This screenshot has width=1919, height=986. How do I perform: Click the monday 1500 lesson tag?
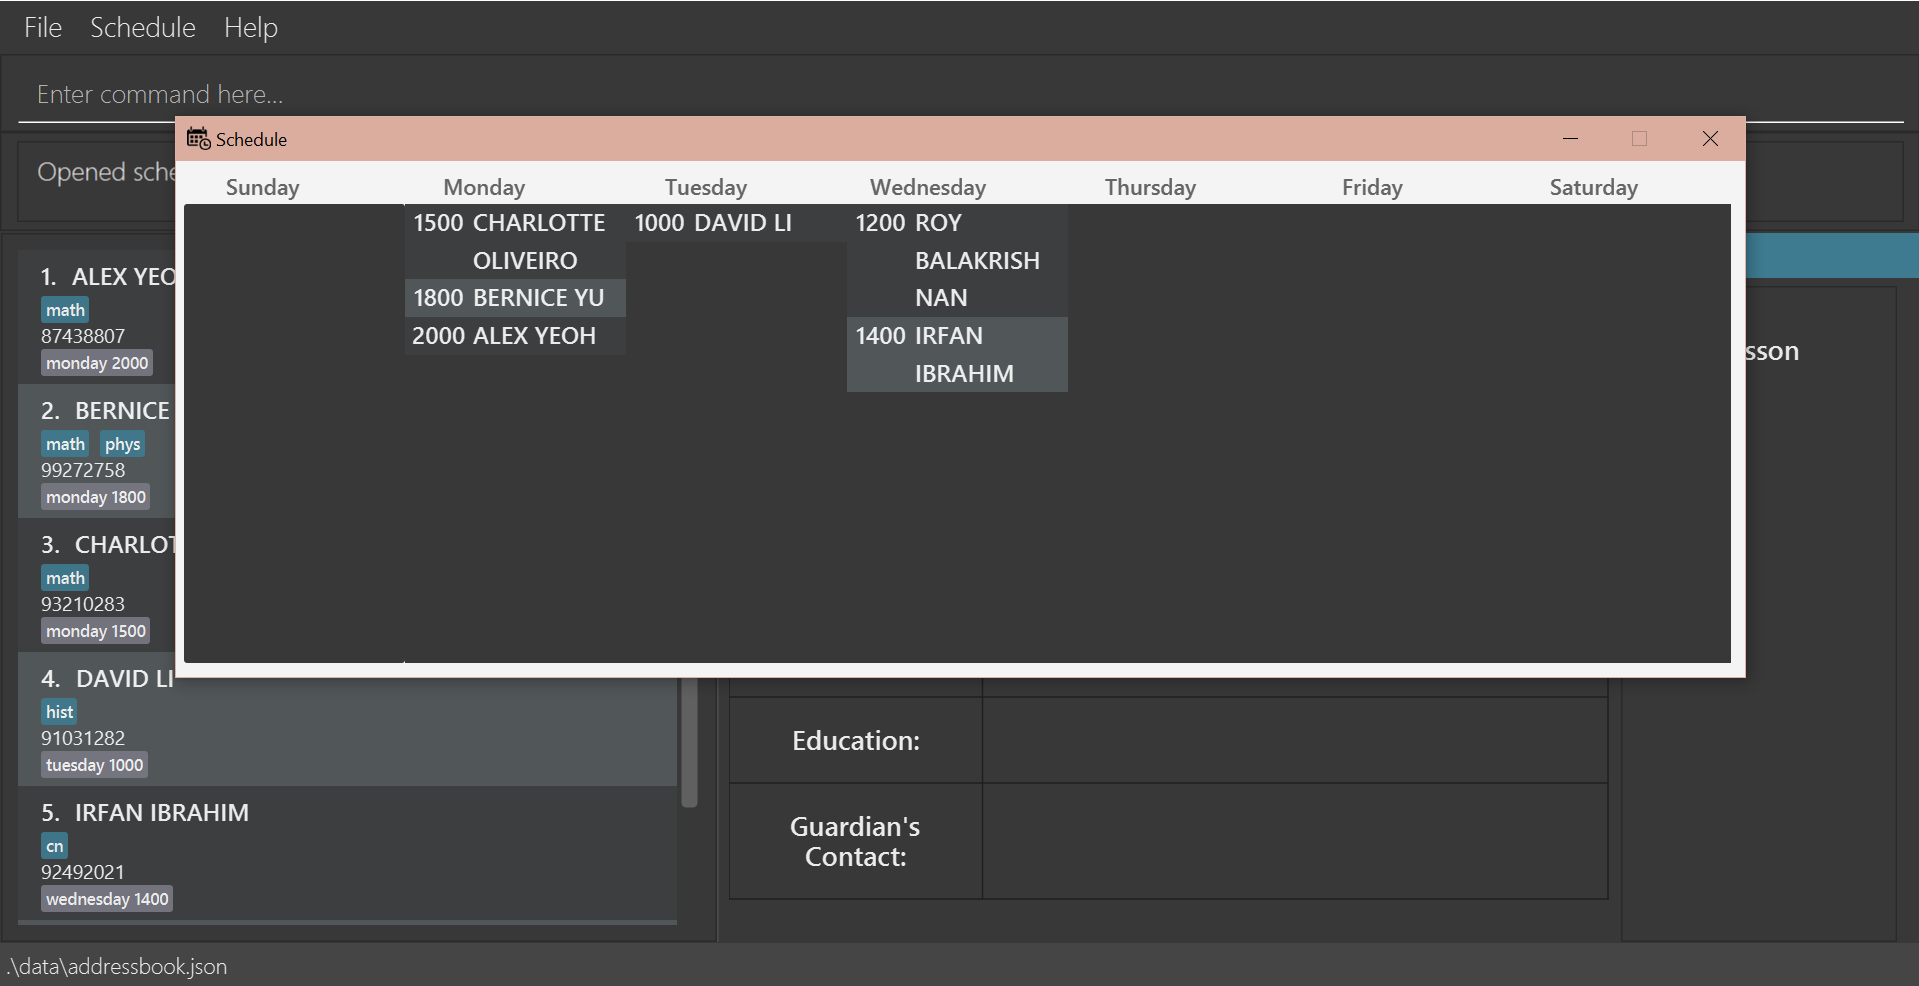95,631
